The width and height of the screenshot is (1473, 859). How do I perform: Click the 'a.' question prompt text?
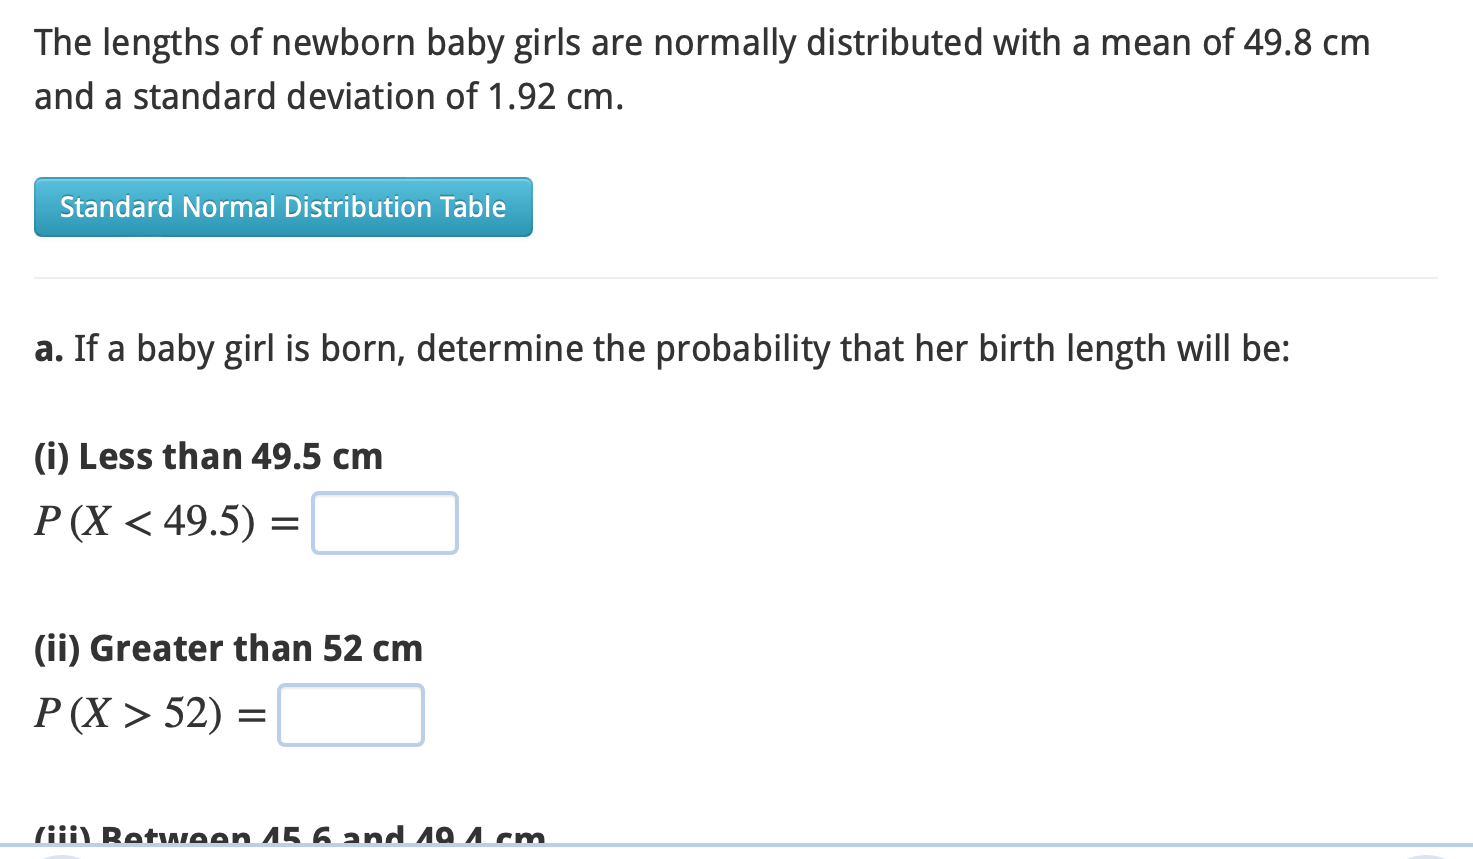click(x=662, y=348)
